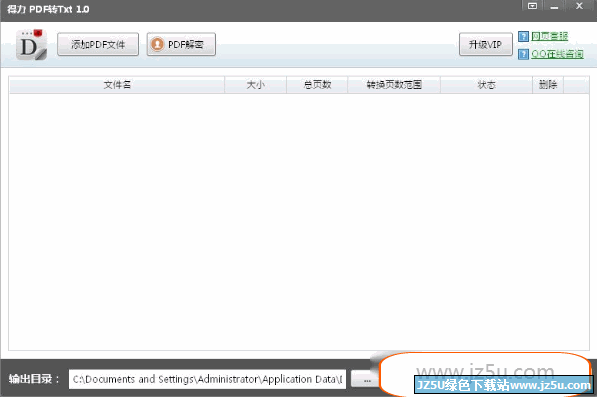
Task: Click the help icon beside 网页客服
Action: tap(524, 36)
